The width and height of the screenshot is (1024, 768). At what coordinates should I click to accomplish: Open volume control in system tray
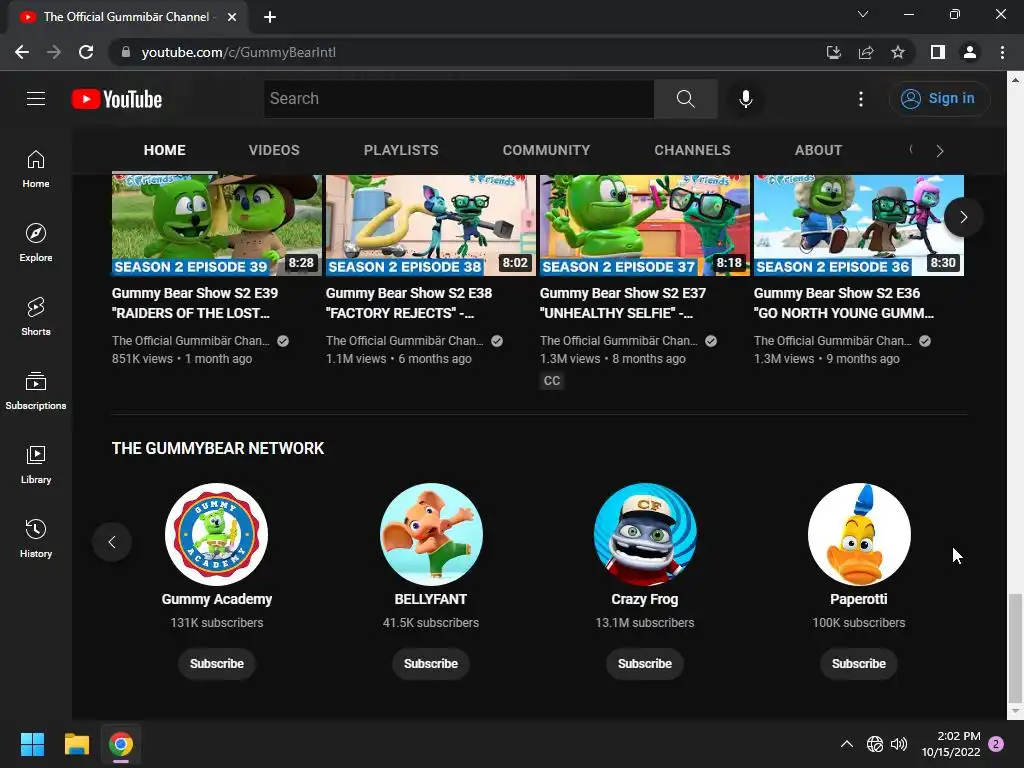tap(899, 744)
